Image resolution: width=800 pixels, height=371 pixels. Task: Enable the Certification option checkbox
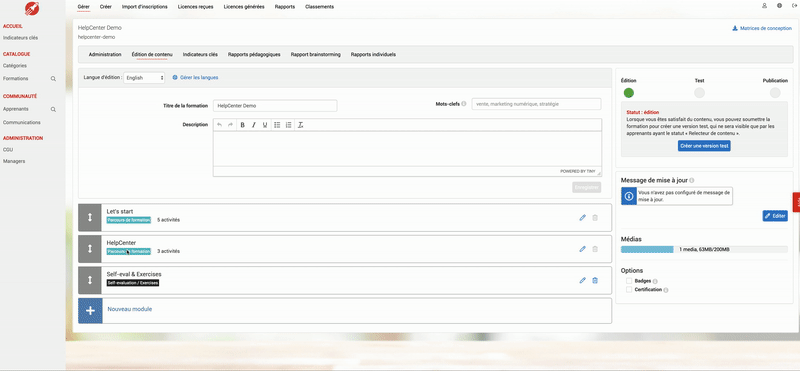(x=629, y=289)
